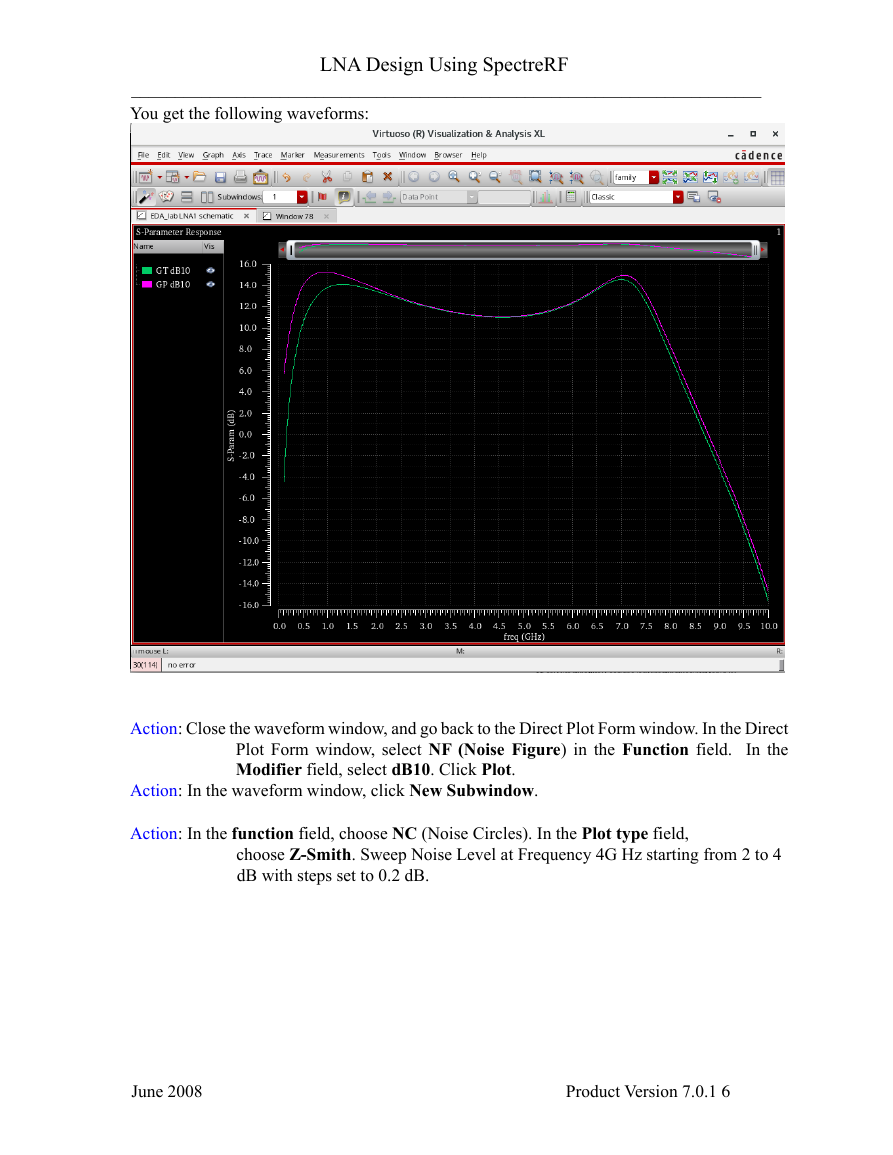Open the Window menu
893x1155 pixels.
click(x=413, y=155)
